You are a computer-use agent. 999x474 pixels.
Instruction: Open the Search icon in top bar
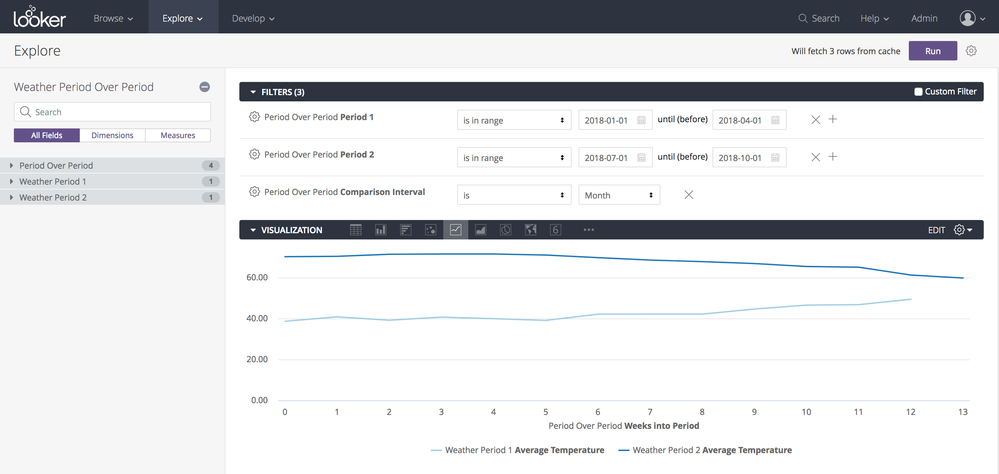[x=803, y=18]
